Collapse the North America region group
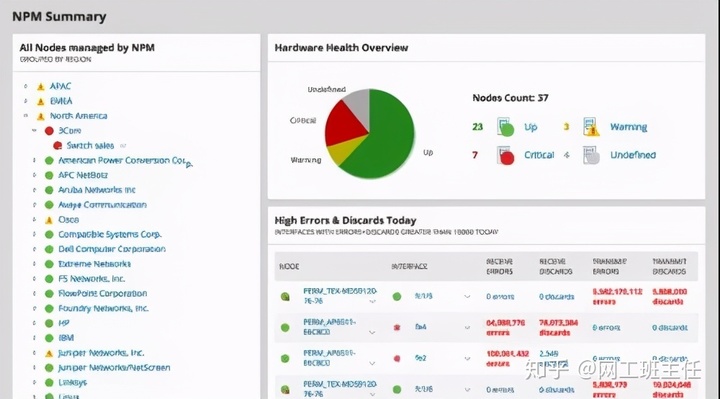The width and height of the screenshot is (720, 399). pyautogui.click(x=26, y=116)
